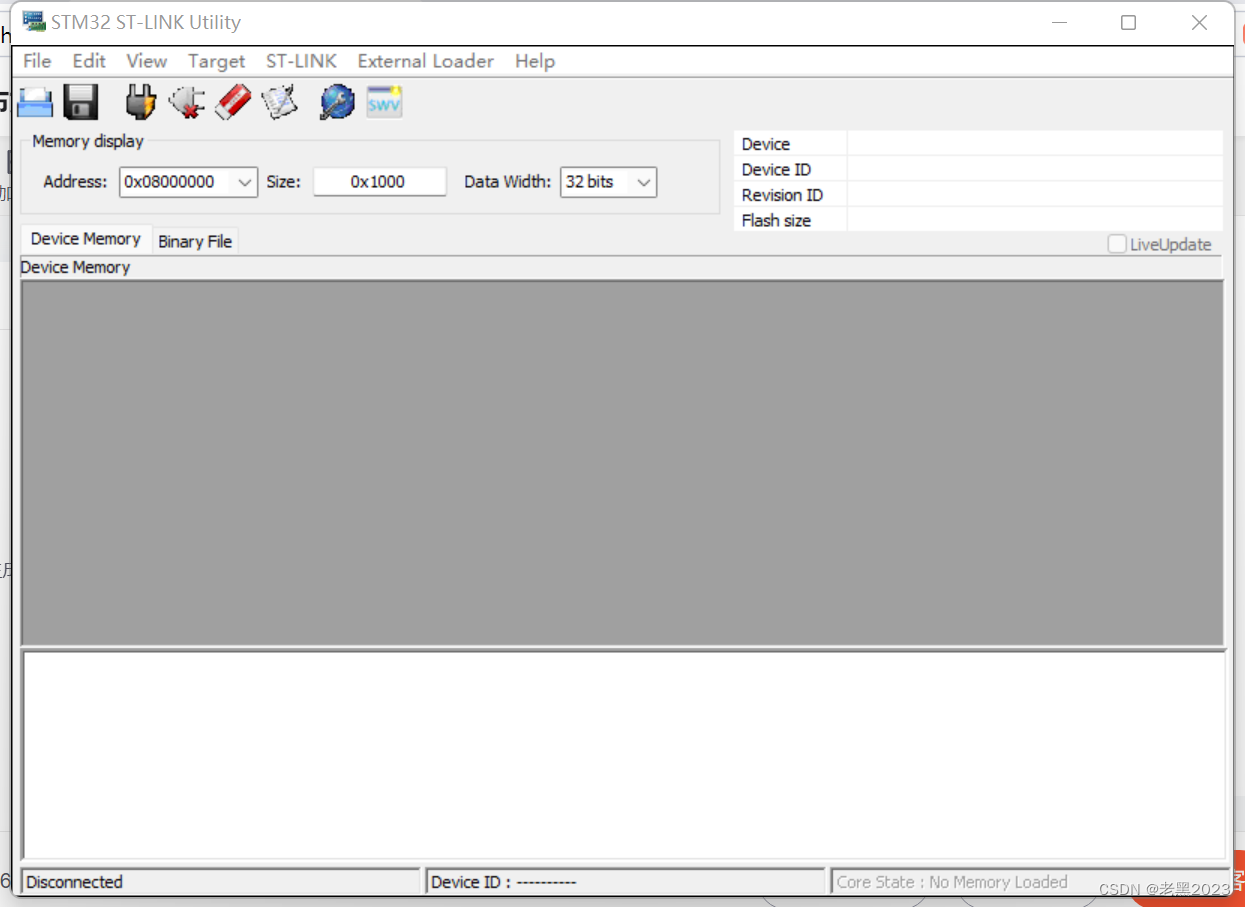Click the Flash size label
This screenshot has width=1245, height=907.
point(776,220)
